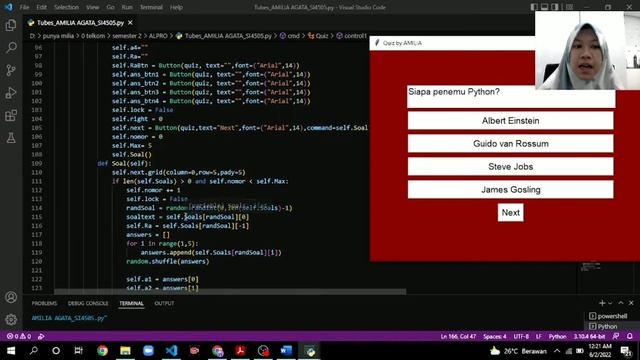640x360 pixels.
Task: Open File Explorer from taskbar
Action: pyautogui.click(x=125, y=351)
